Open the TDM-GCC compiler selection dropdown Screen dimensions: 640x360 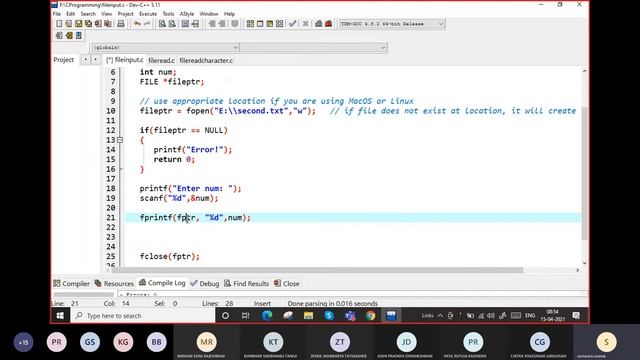tap(392, 24)
